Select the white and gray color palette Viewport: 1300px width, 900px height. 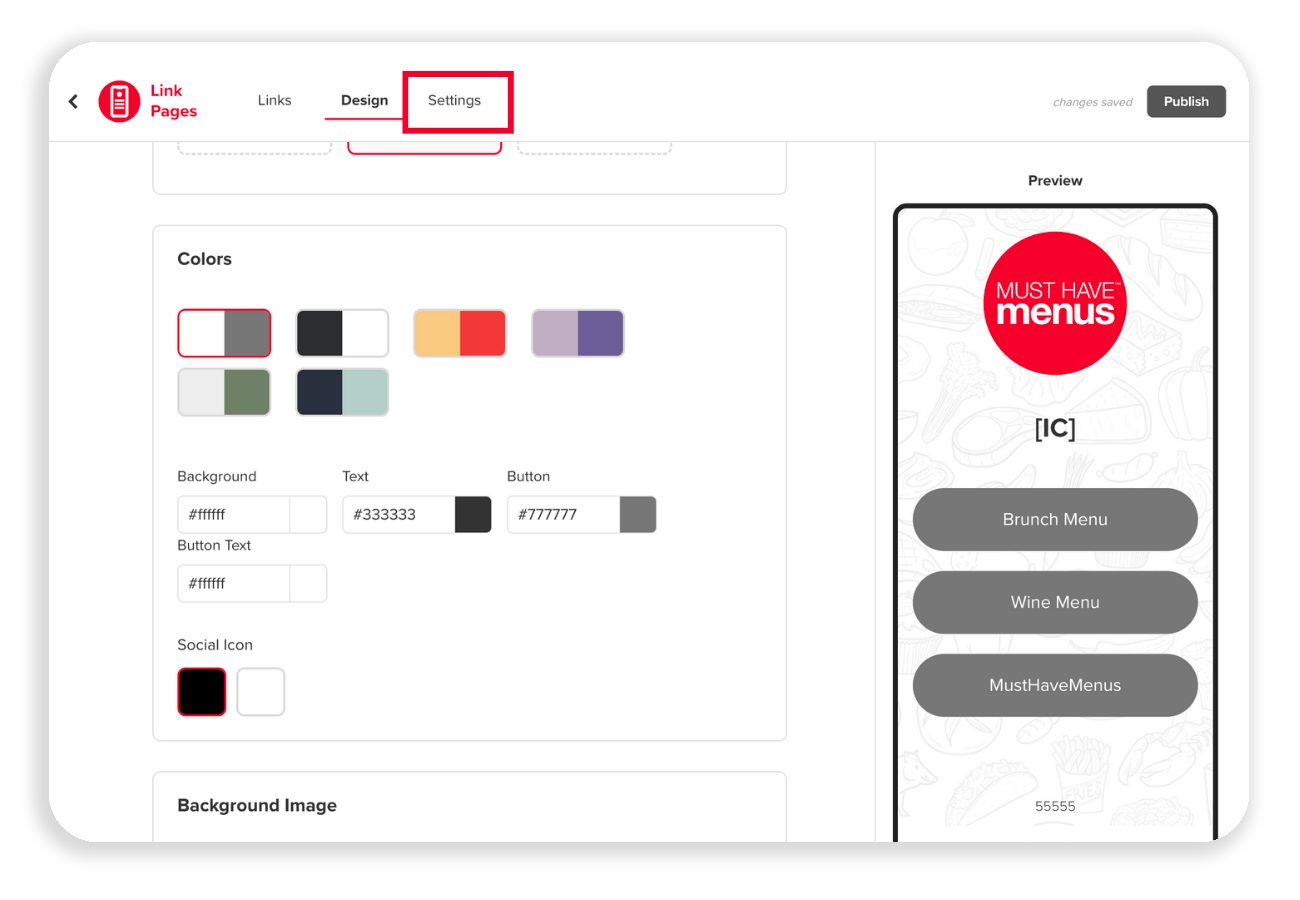click(x=224, y=333)
